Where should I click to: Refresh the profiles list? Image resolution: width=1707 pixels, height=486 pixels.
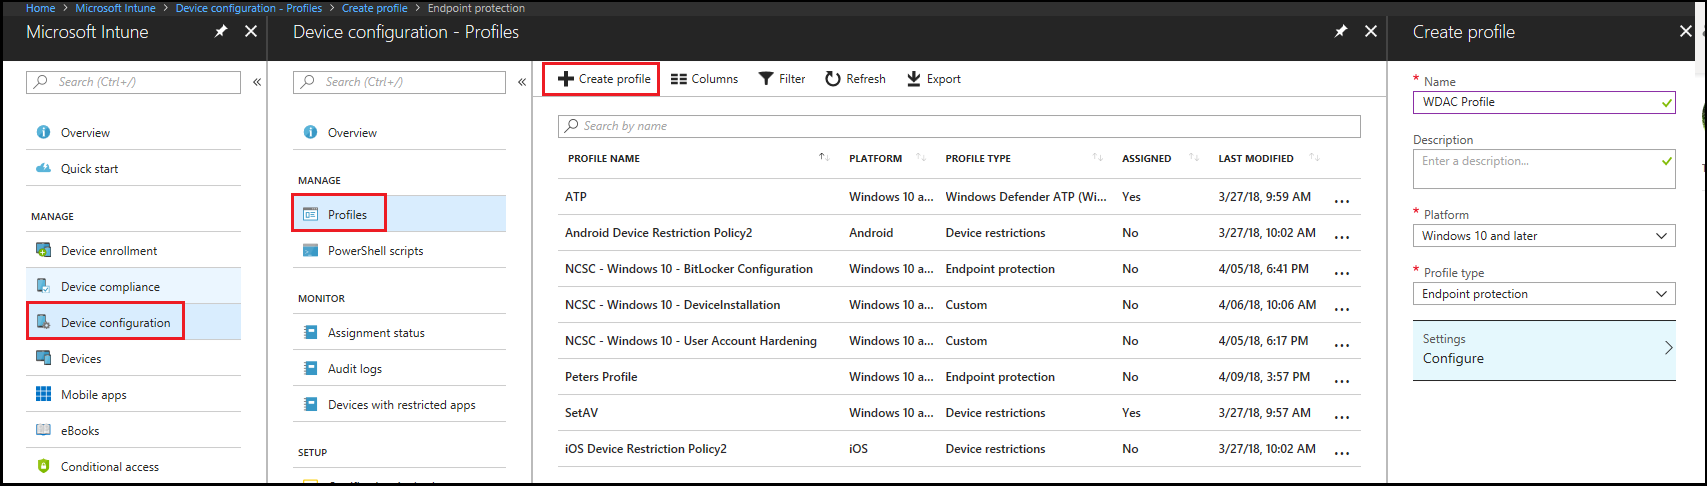(x=855, y=79)
